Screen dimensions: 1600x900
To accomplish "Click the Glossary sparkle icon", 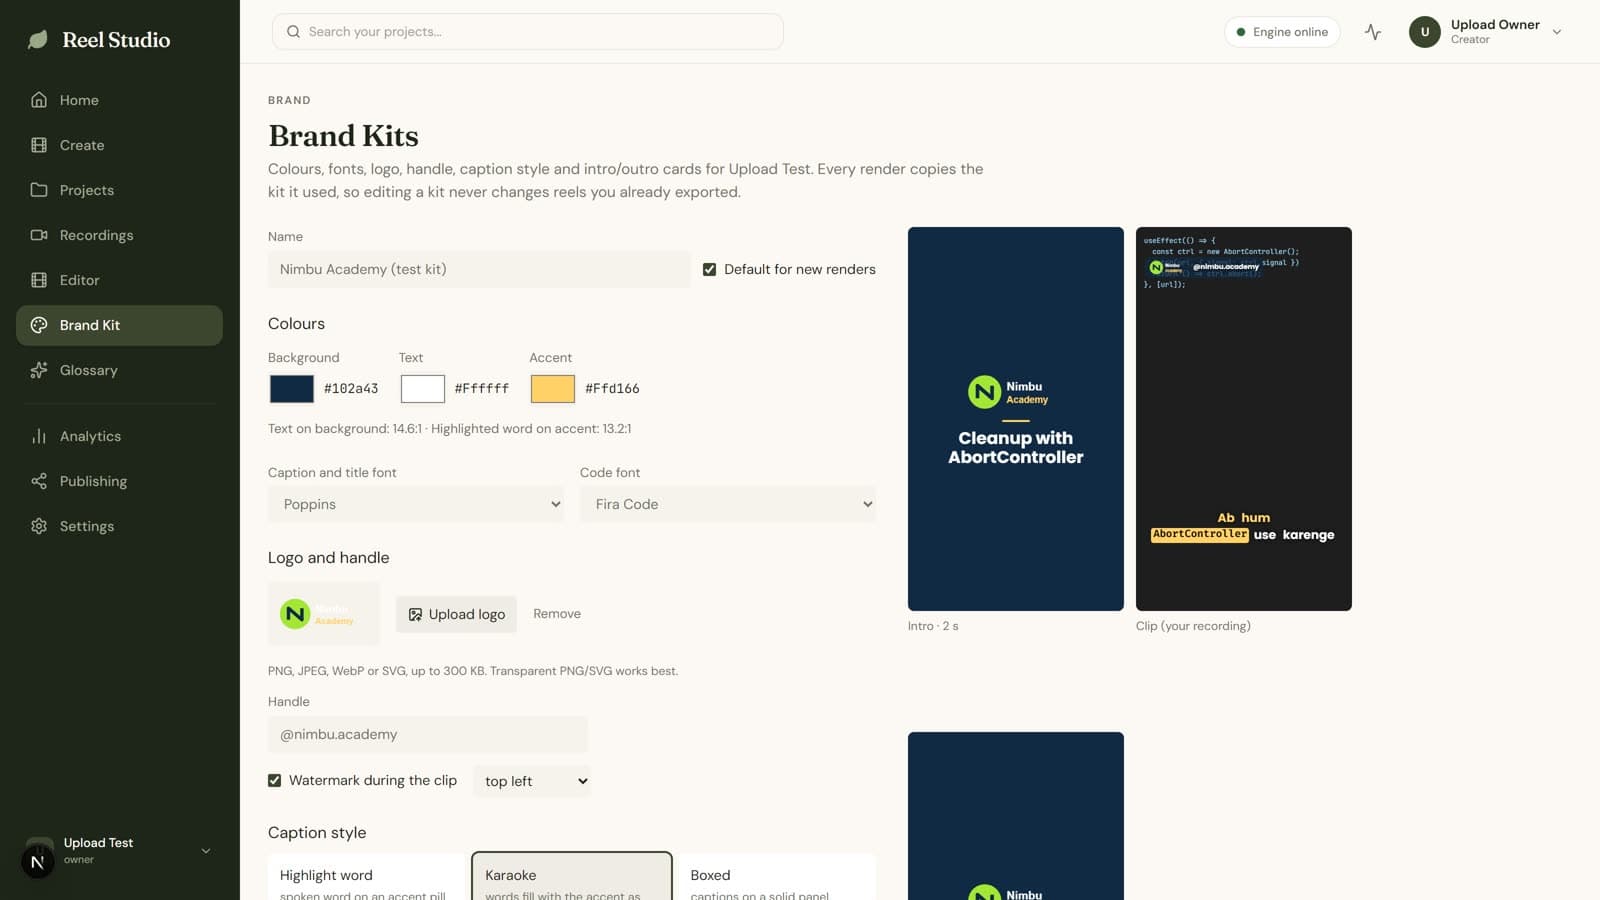I will (x=39, y=370).
